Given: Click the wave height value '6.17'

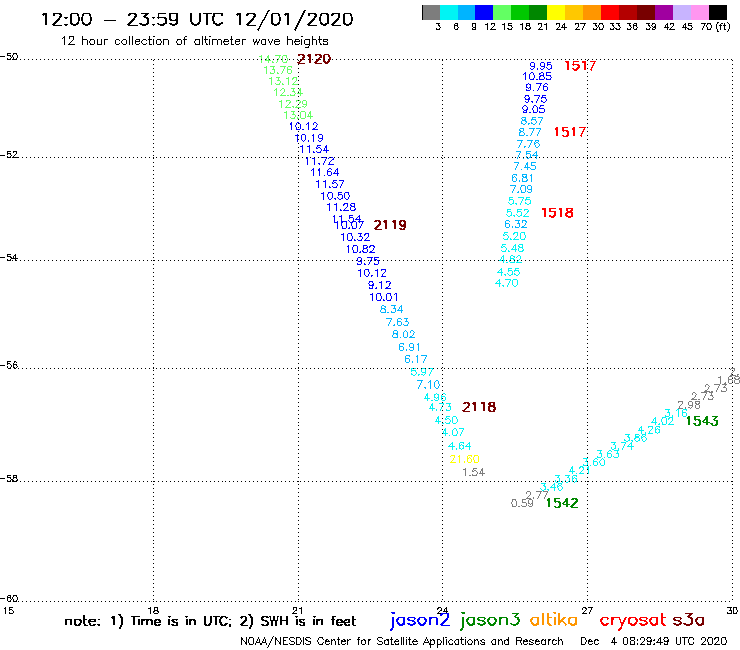Looking at the screenshot, I should [416, 360].
